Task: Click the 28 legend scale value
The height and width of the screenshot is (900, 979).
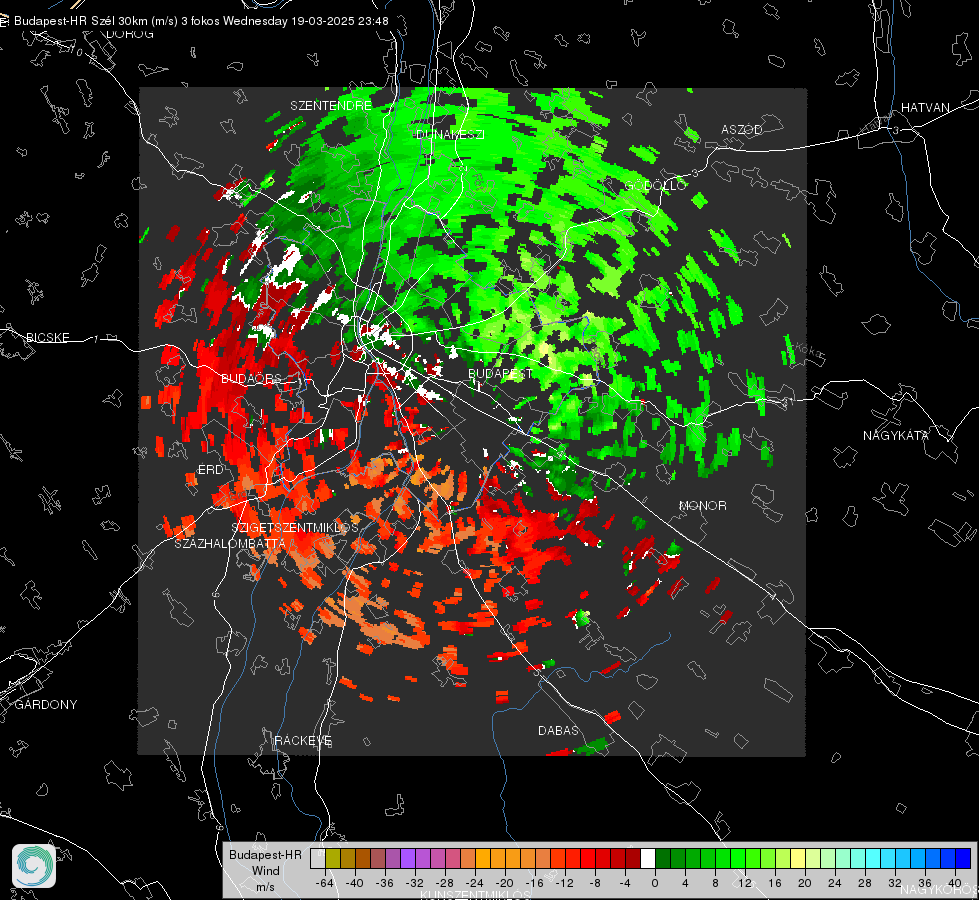Action: pos(865,883)
